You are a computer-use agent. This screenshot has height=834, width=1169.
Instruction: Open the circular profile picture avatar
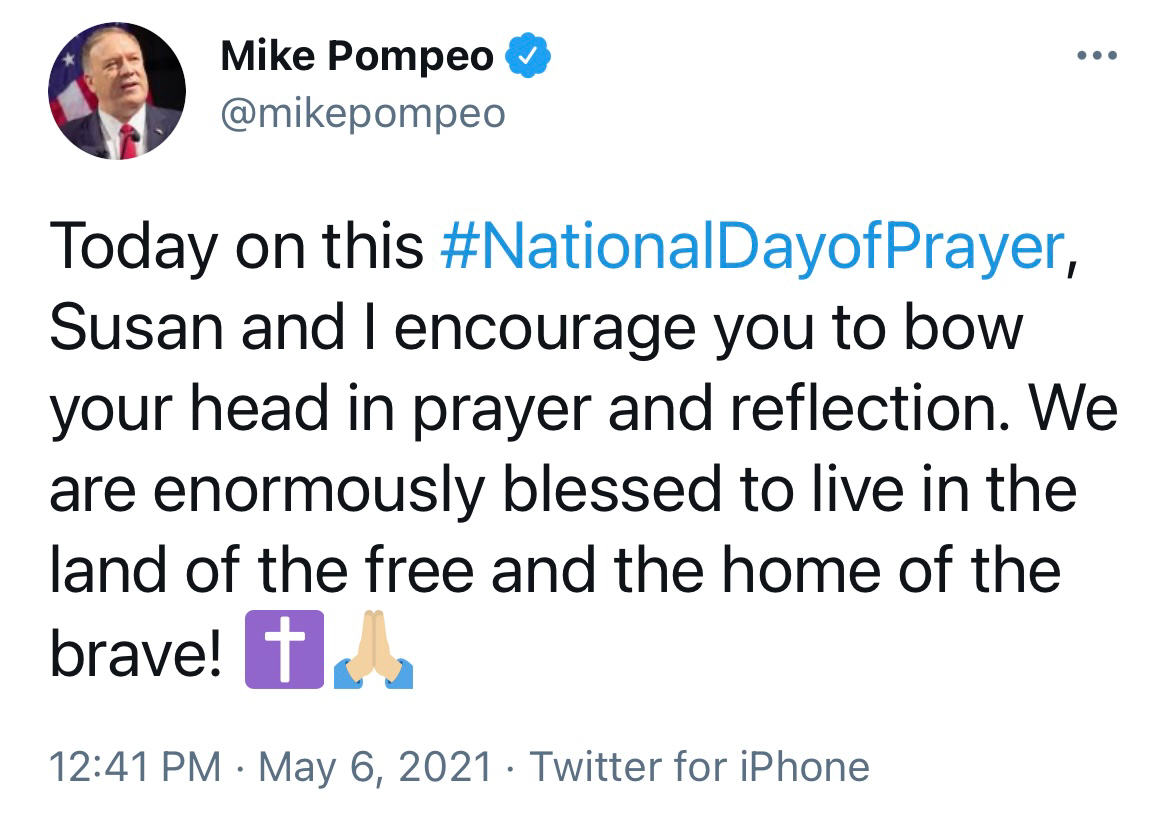click(x=117, y=91)
